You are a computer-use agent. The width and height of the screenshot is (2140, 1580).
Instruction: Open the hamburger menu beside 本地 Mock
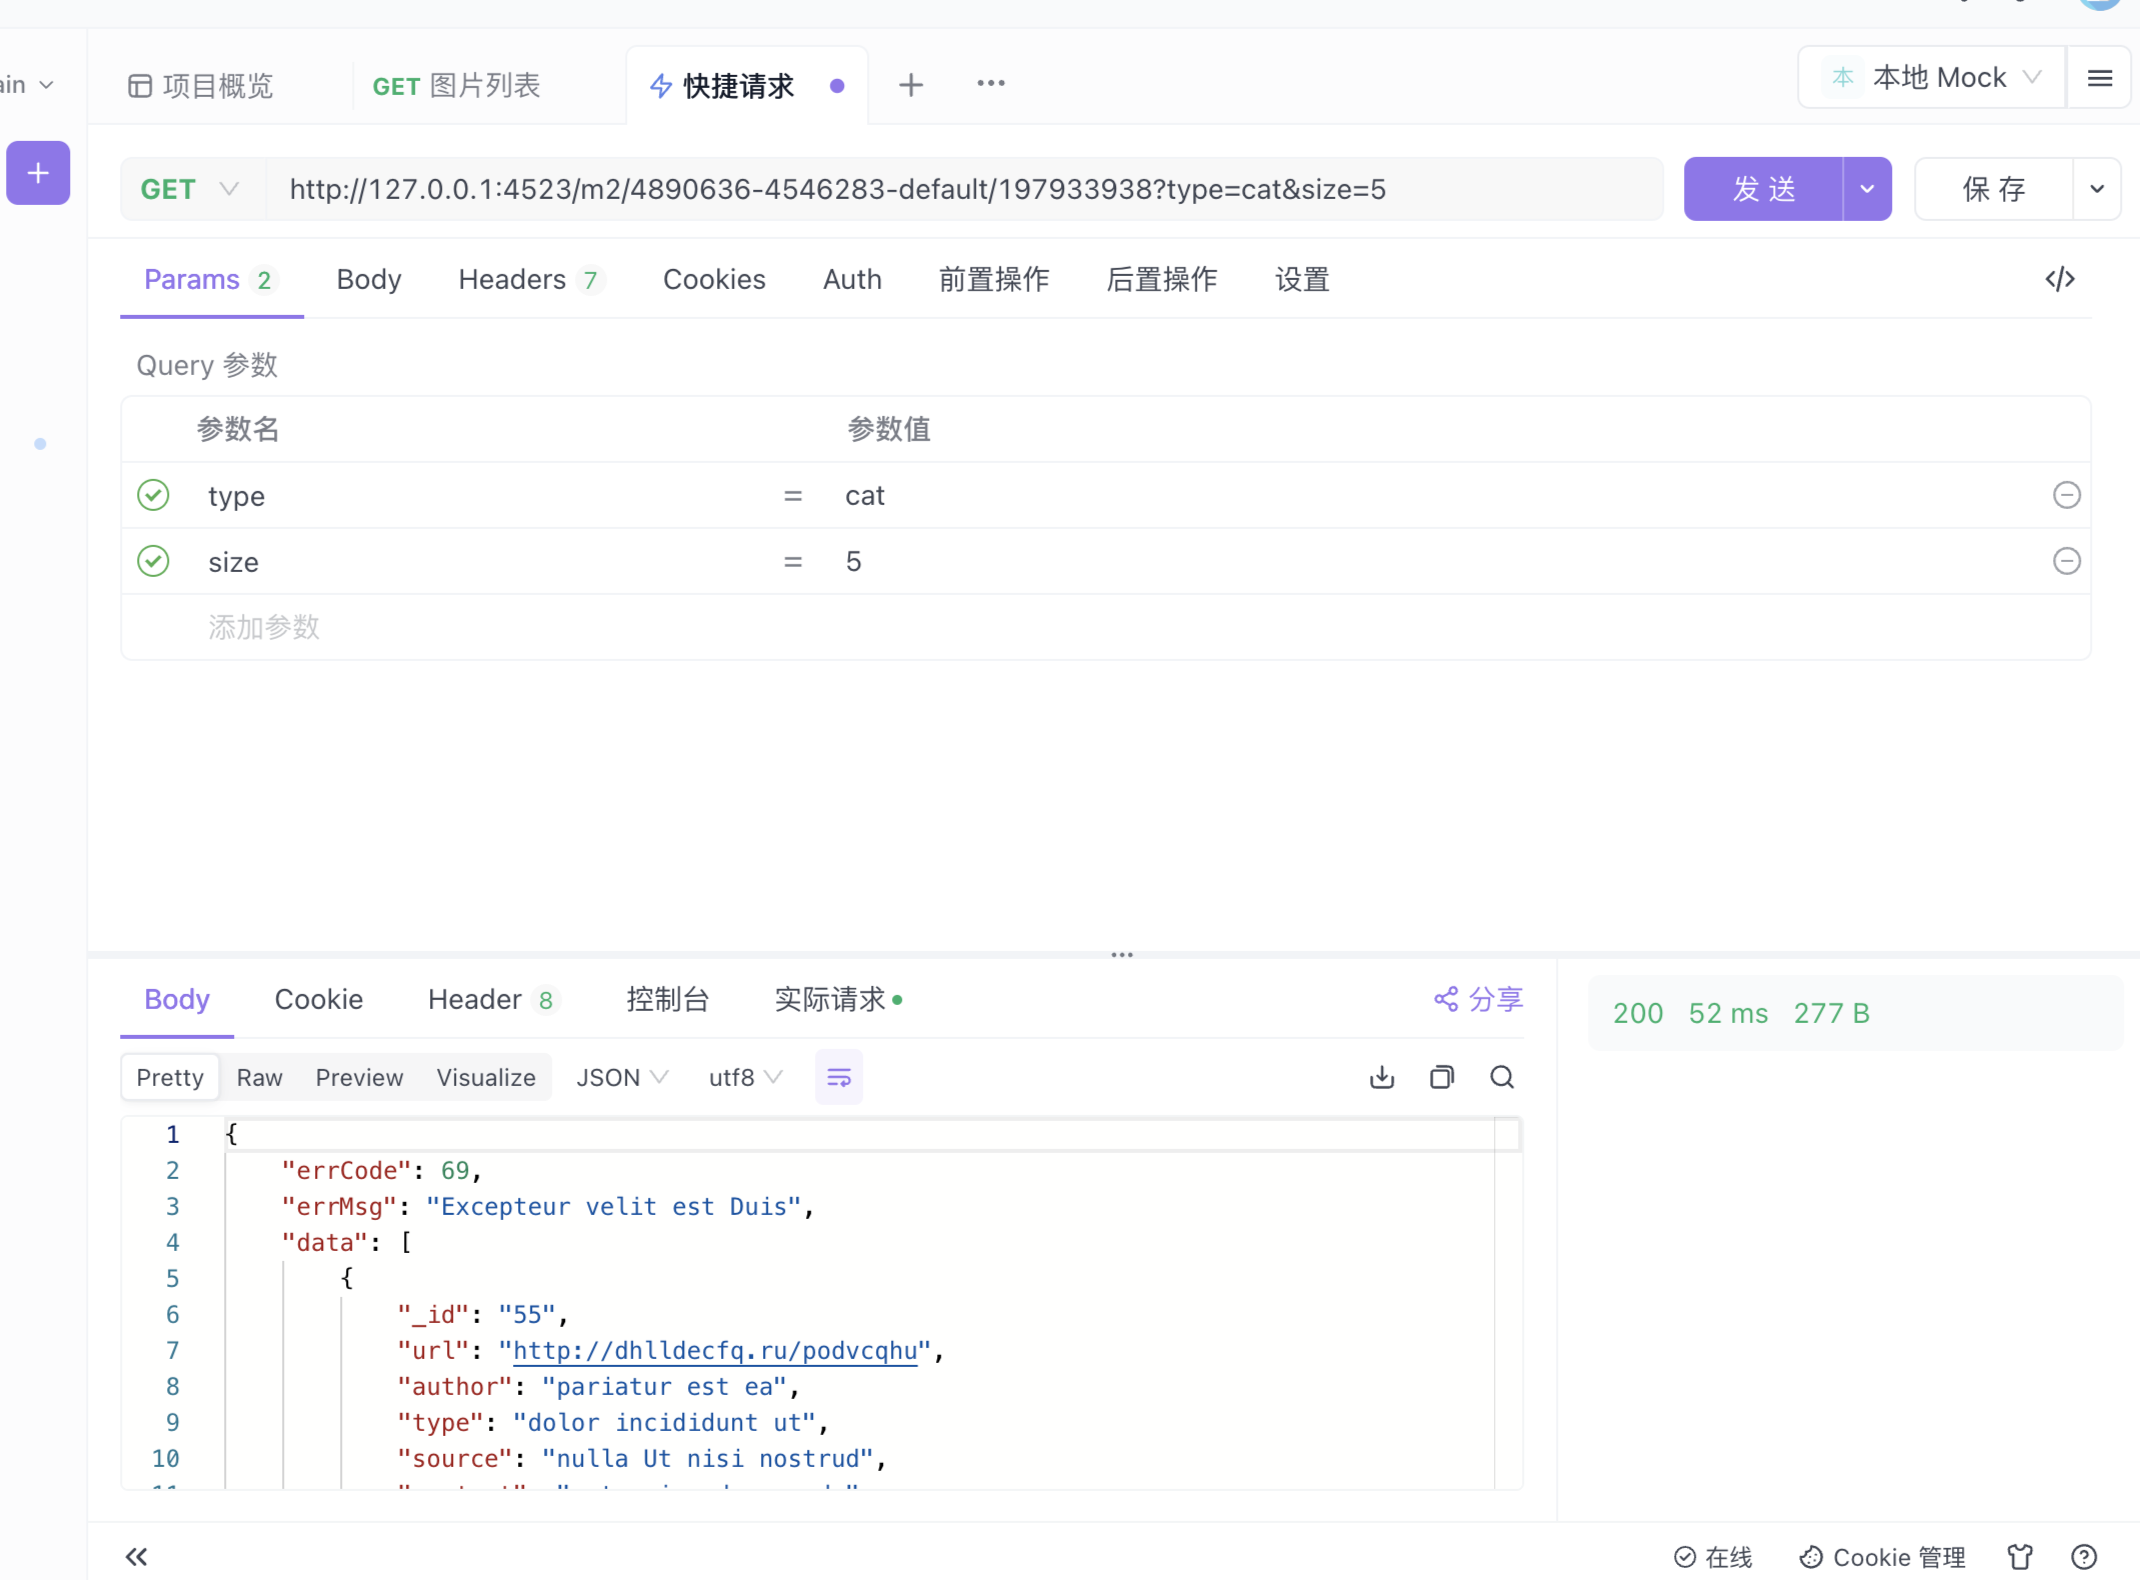2100,78
